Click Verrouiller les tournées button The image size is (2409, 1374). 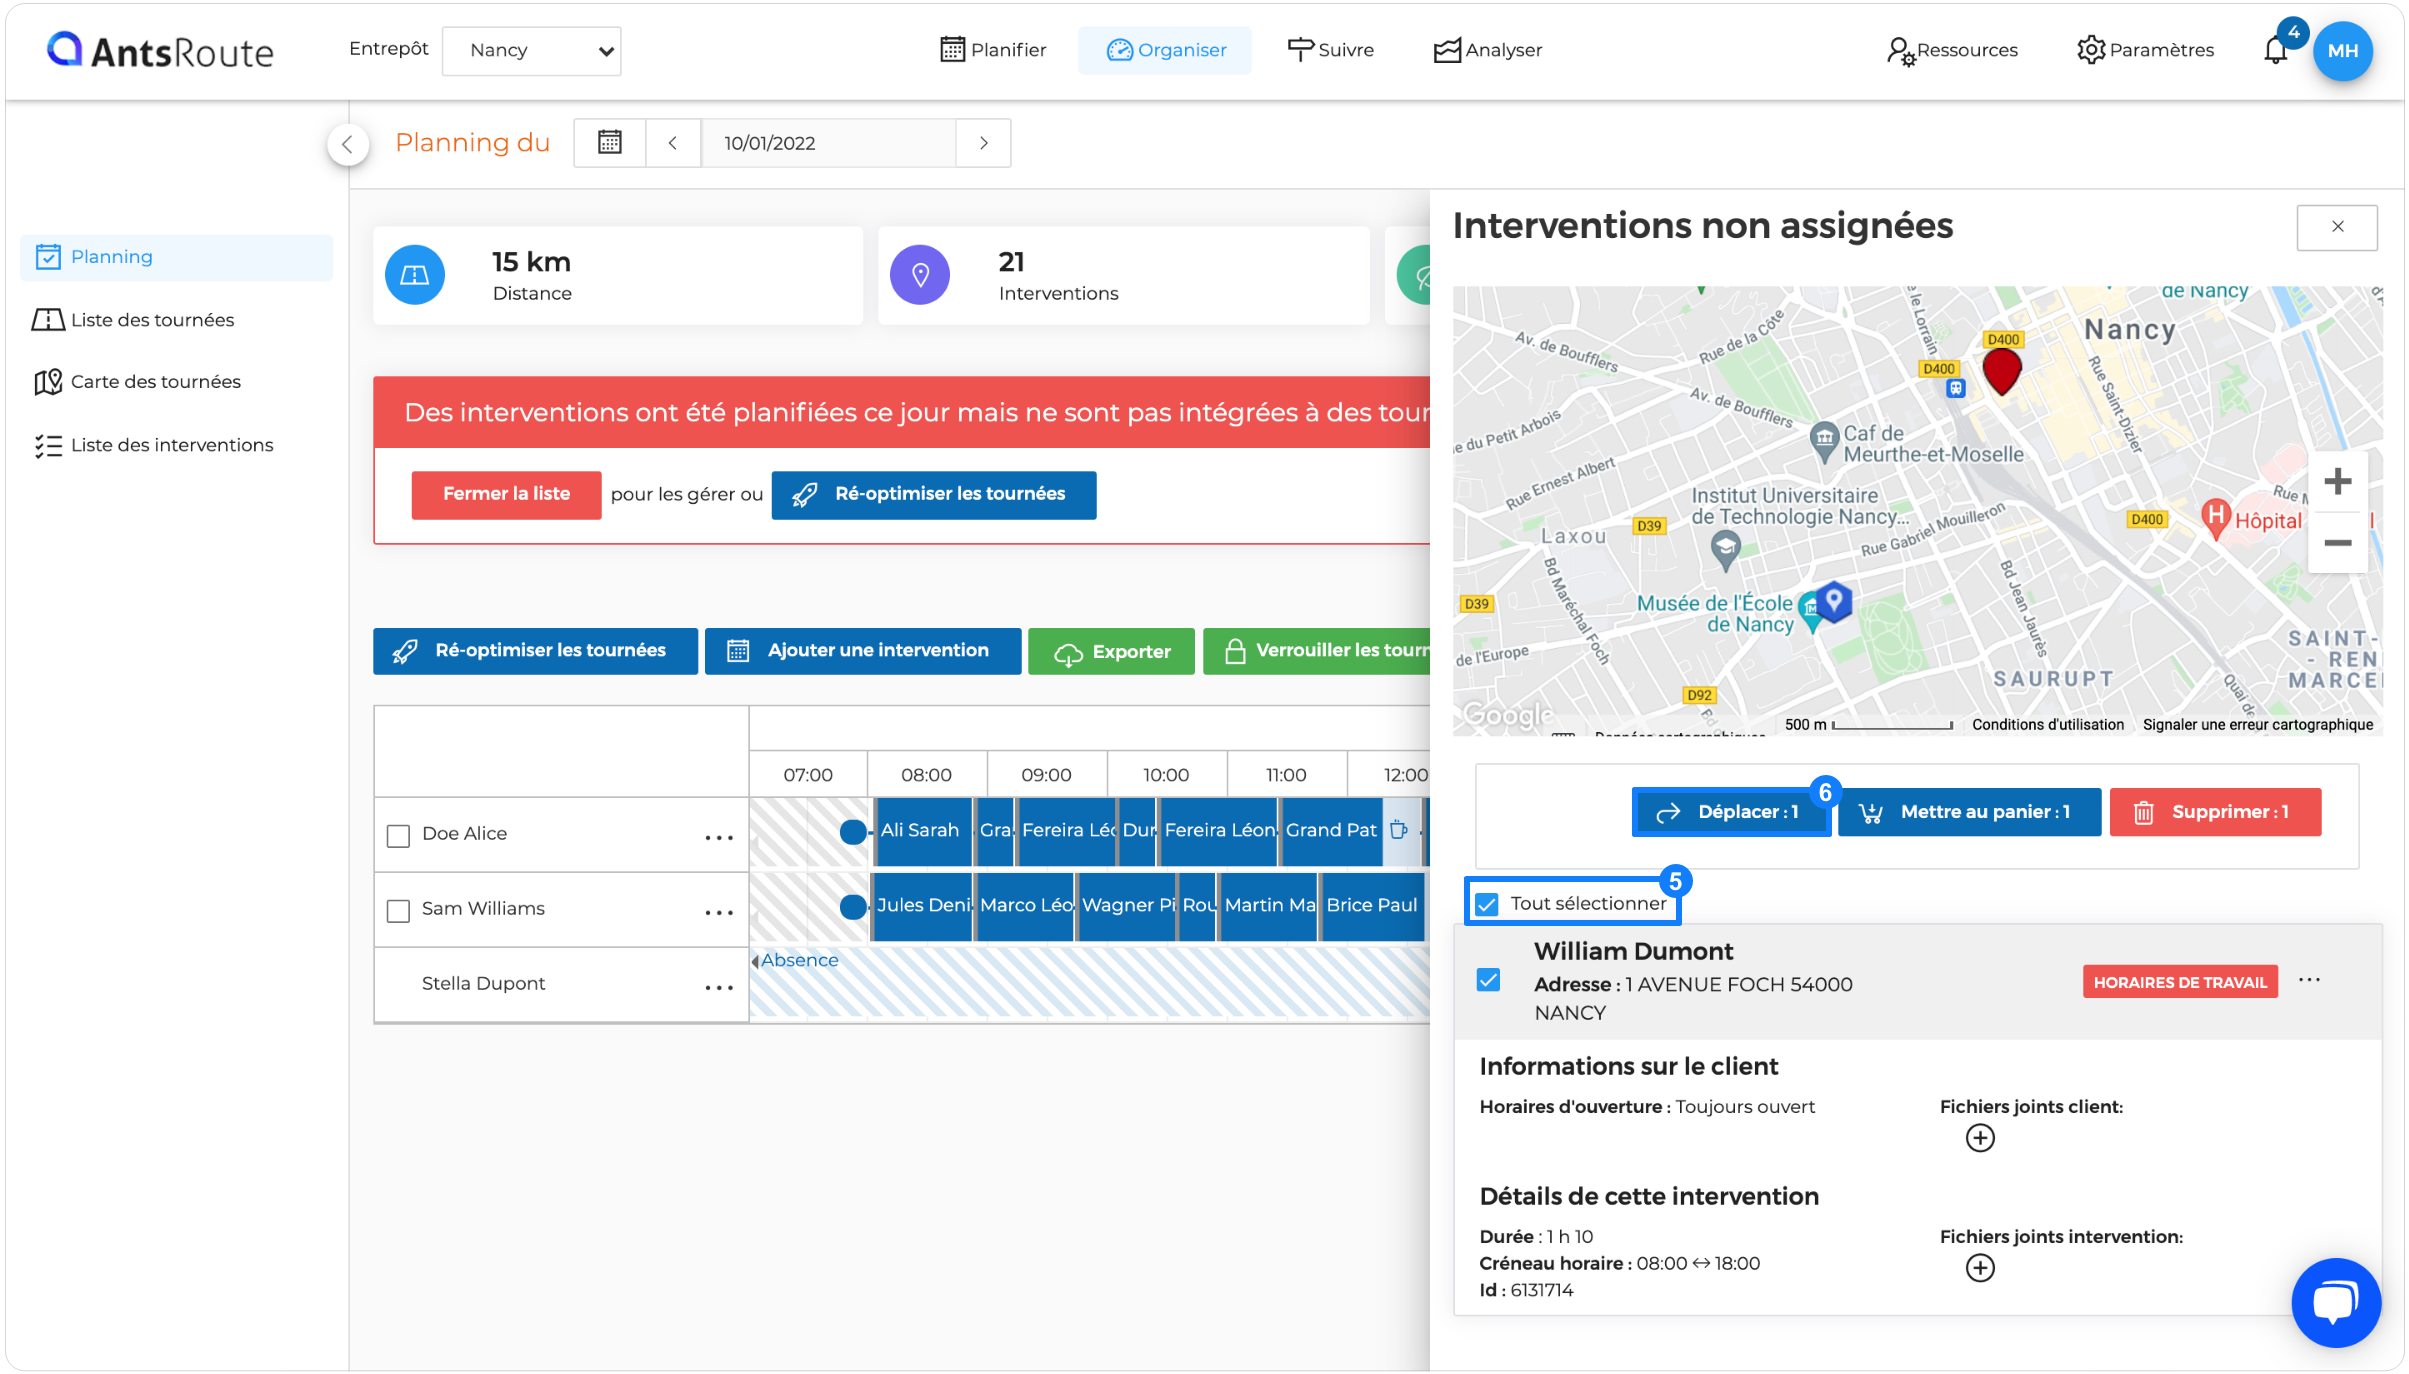click(x=1317, y=651)
